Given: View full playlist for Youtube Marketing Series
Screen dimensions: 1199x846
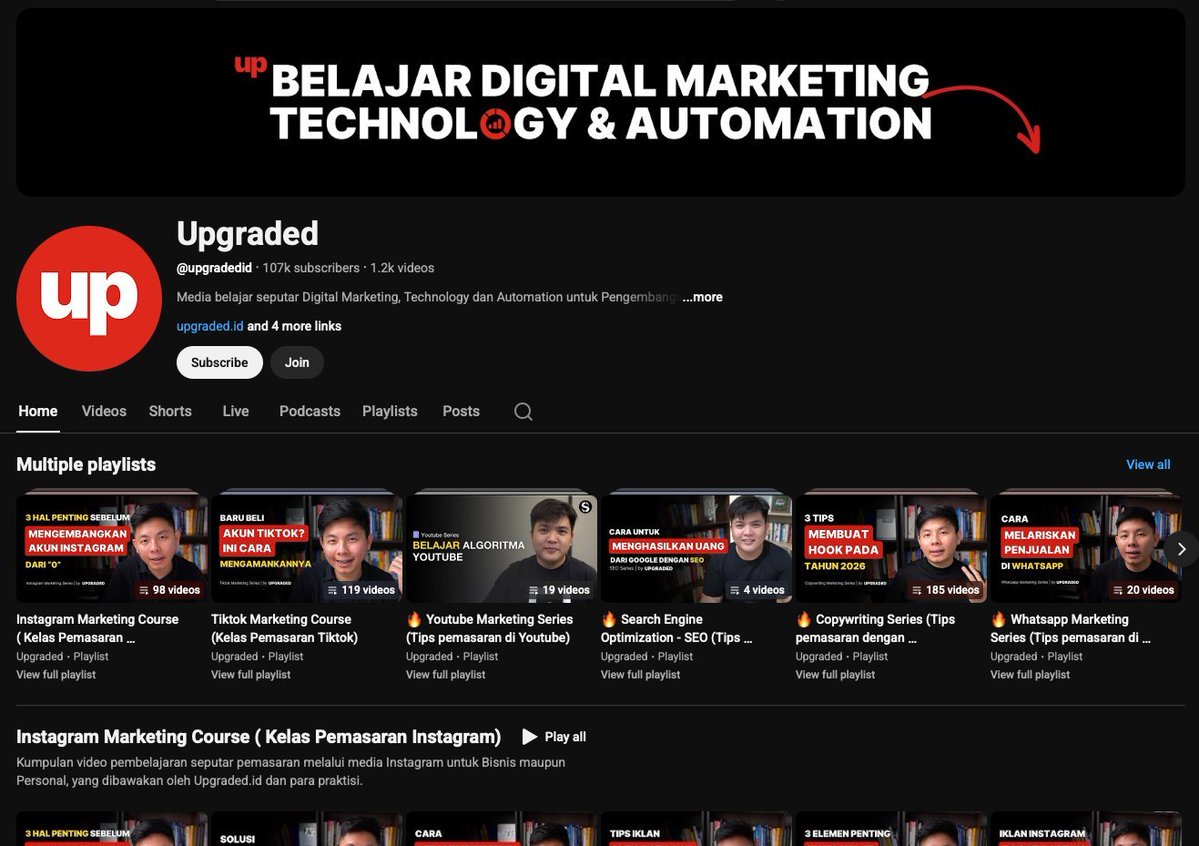Looking at the screenshot, I should tap(446, 675).
